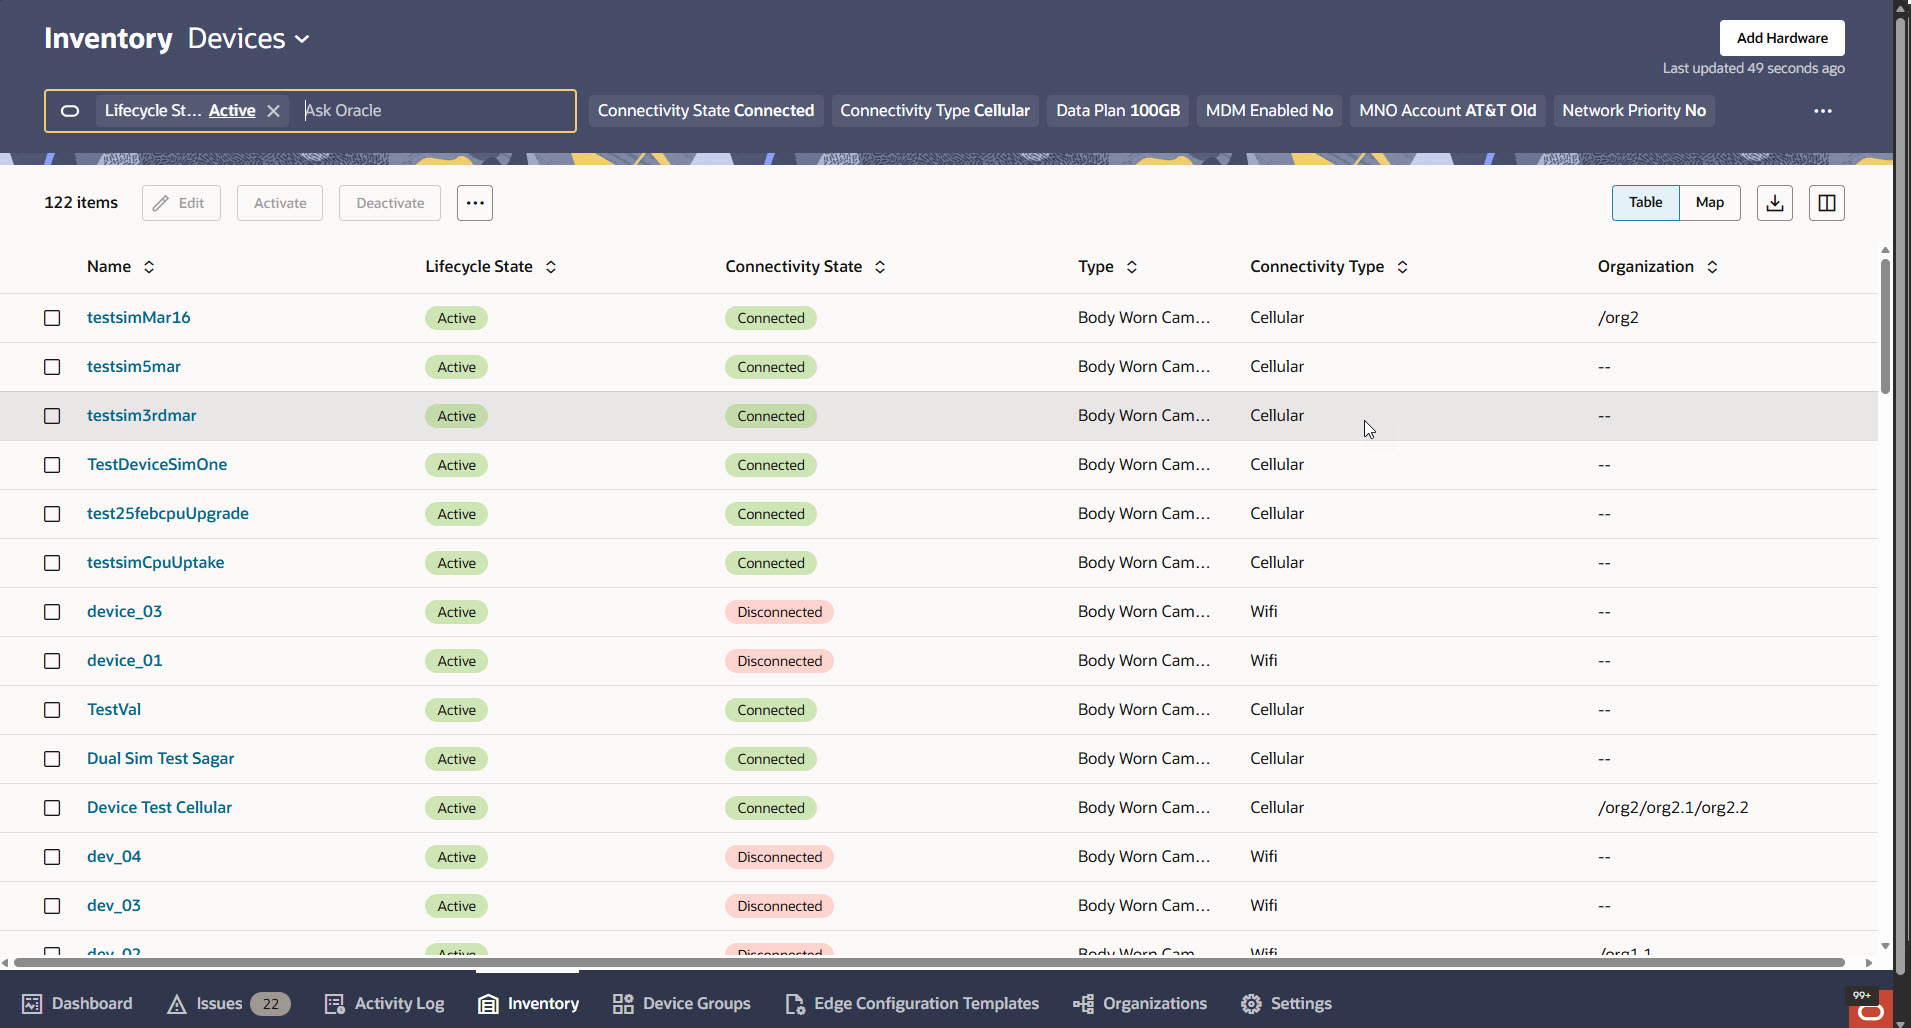Sort by Type column arrows
The image size is (1911, 1028).
pos(1132,267)
